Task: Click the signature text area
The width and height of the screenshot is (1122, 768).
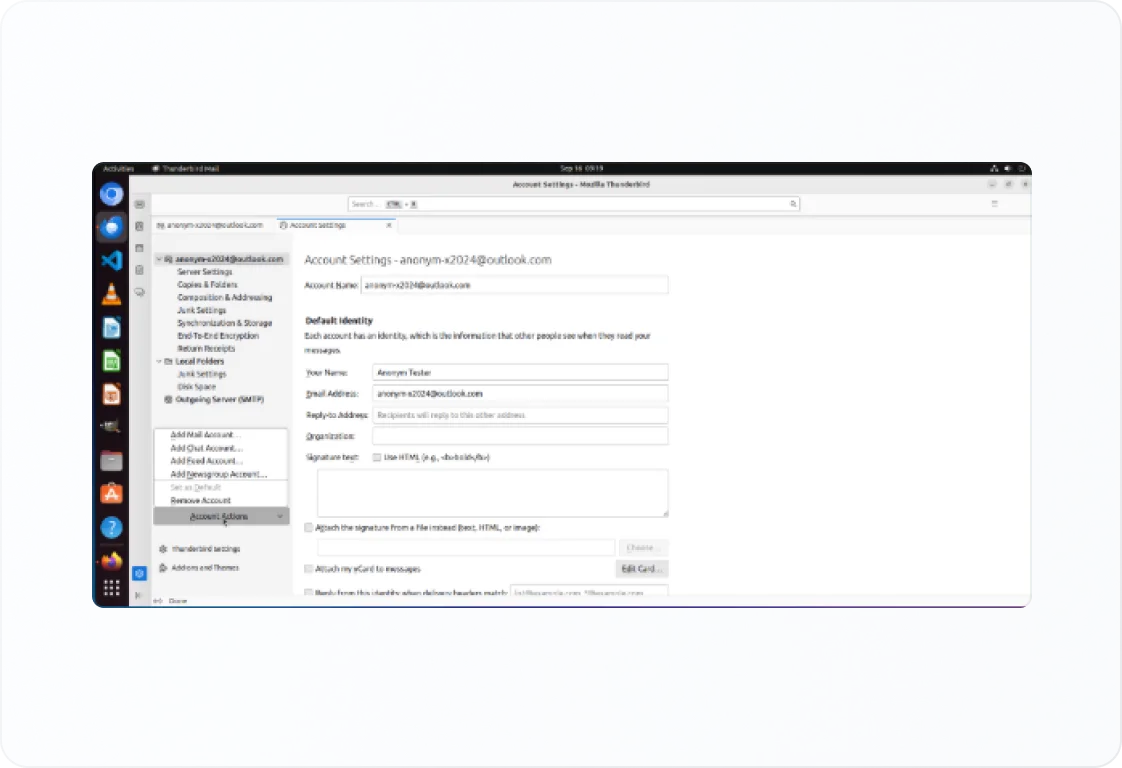Action: pos(492,493)
